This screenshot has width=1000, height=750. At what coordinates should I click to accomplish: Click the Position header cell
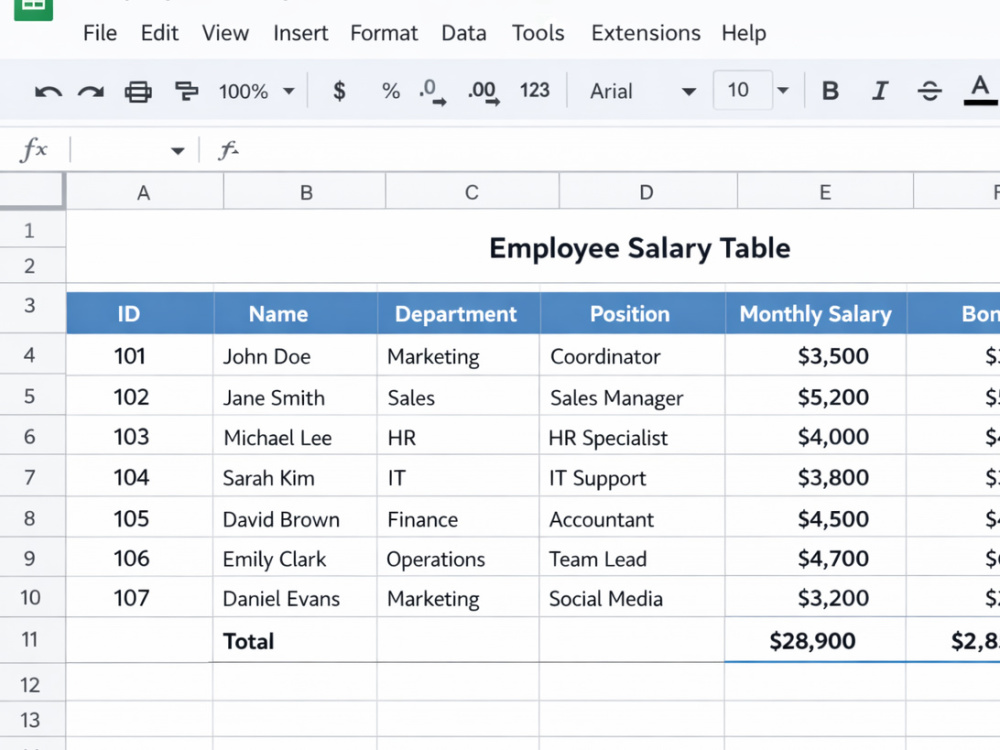click(x=632, y=313)
